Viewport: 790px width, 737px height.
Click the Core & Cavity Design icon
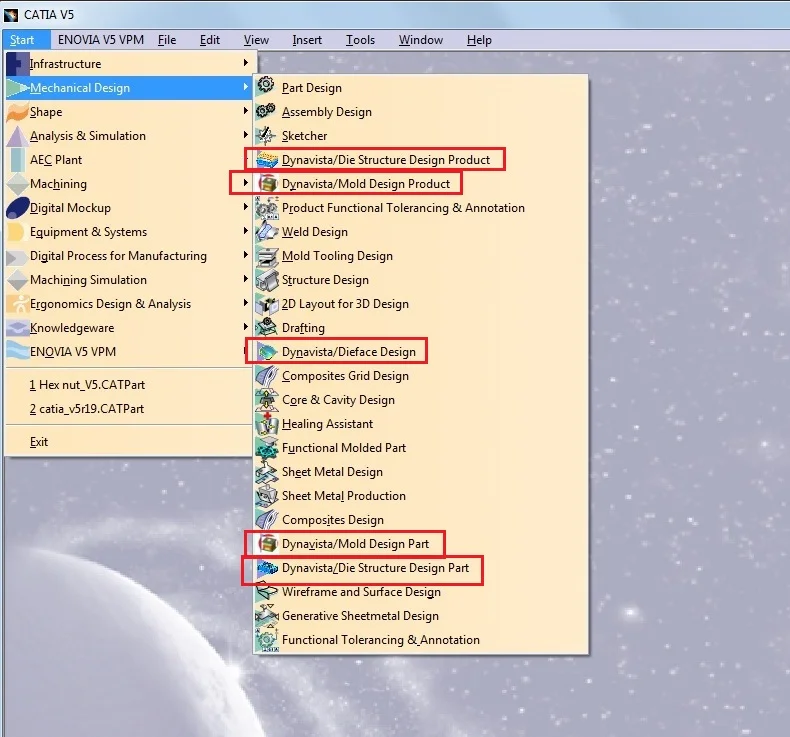click(267, 400)
